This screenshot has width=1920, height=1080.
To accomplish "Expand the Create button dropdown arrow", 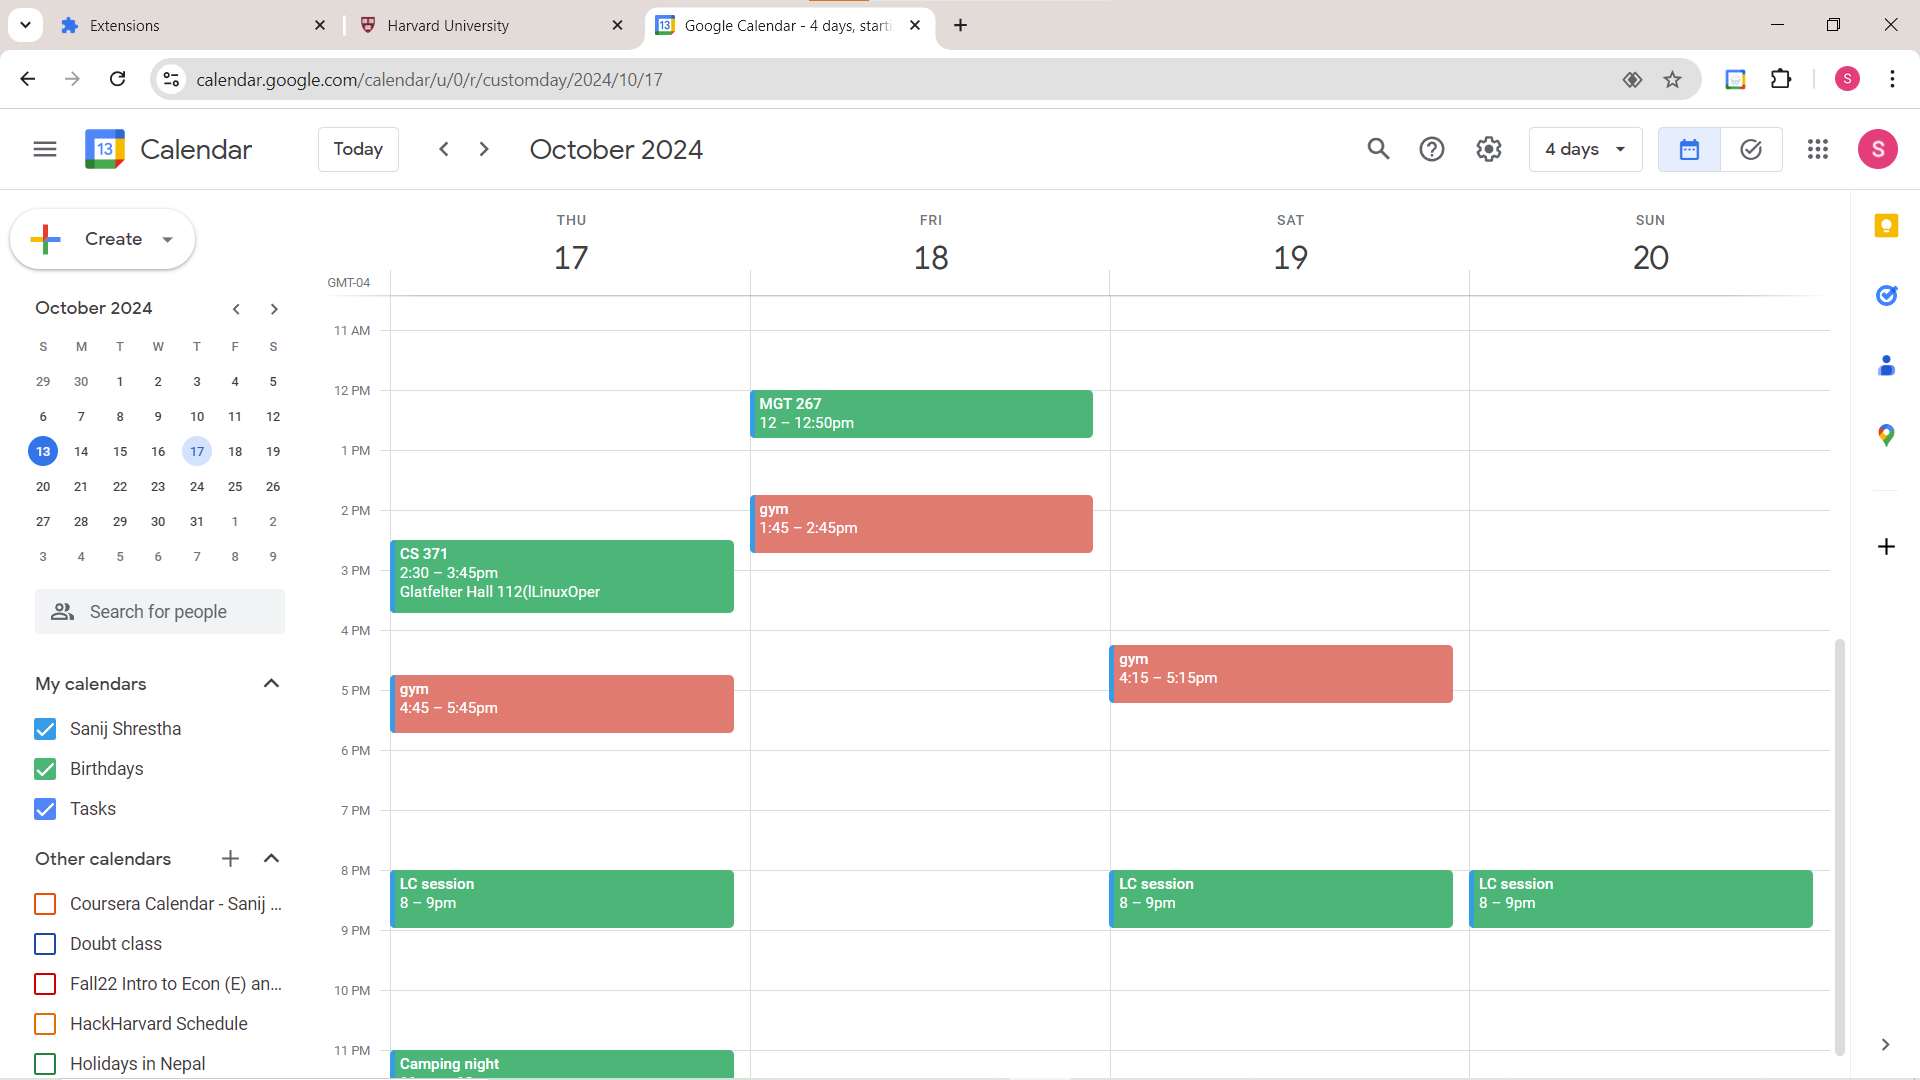I will point(168,239).
